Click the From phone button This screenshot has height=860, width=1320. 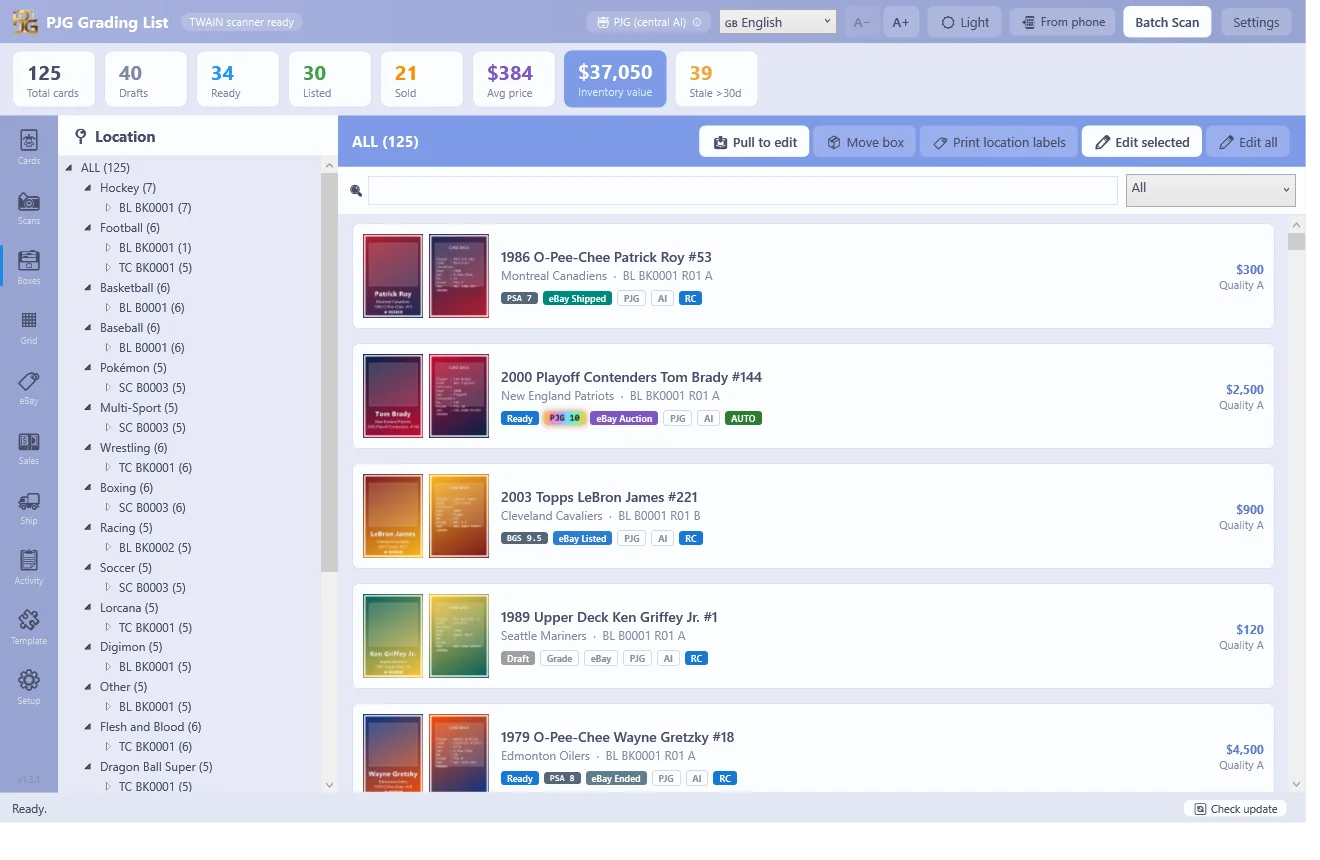point(1062,22)
